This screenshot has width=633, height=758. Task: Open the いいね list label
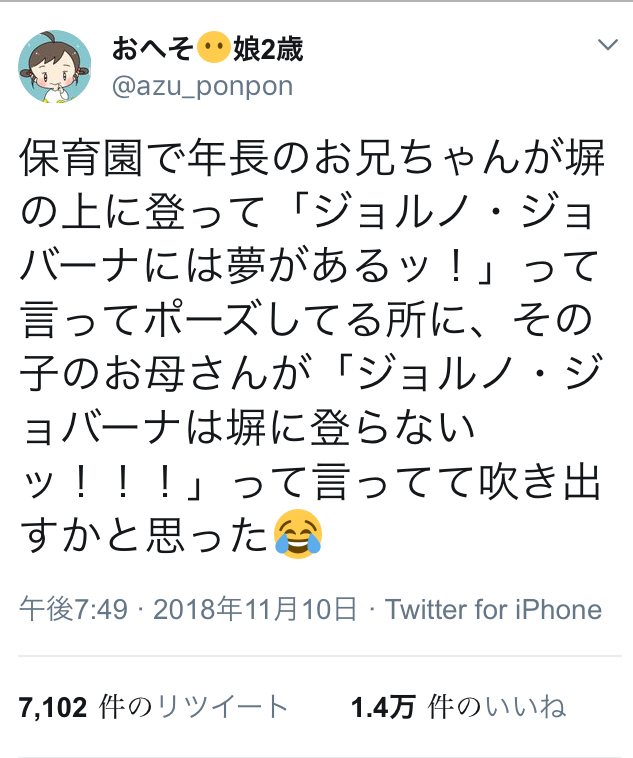click(x=526, y=707)
